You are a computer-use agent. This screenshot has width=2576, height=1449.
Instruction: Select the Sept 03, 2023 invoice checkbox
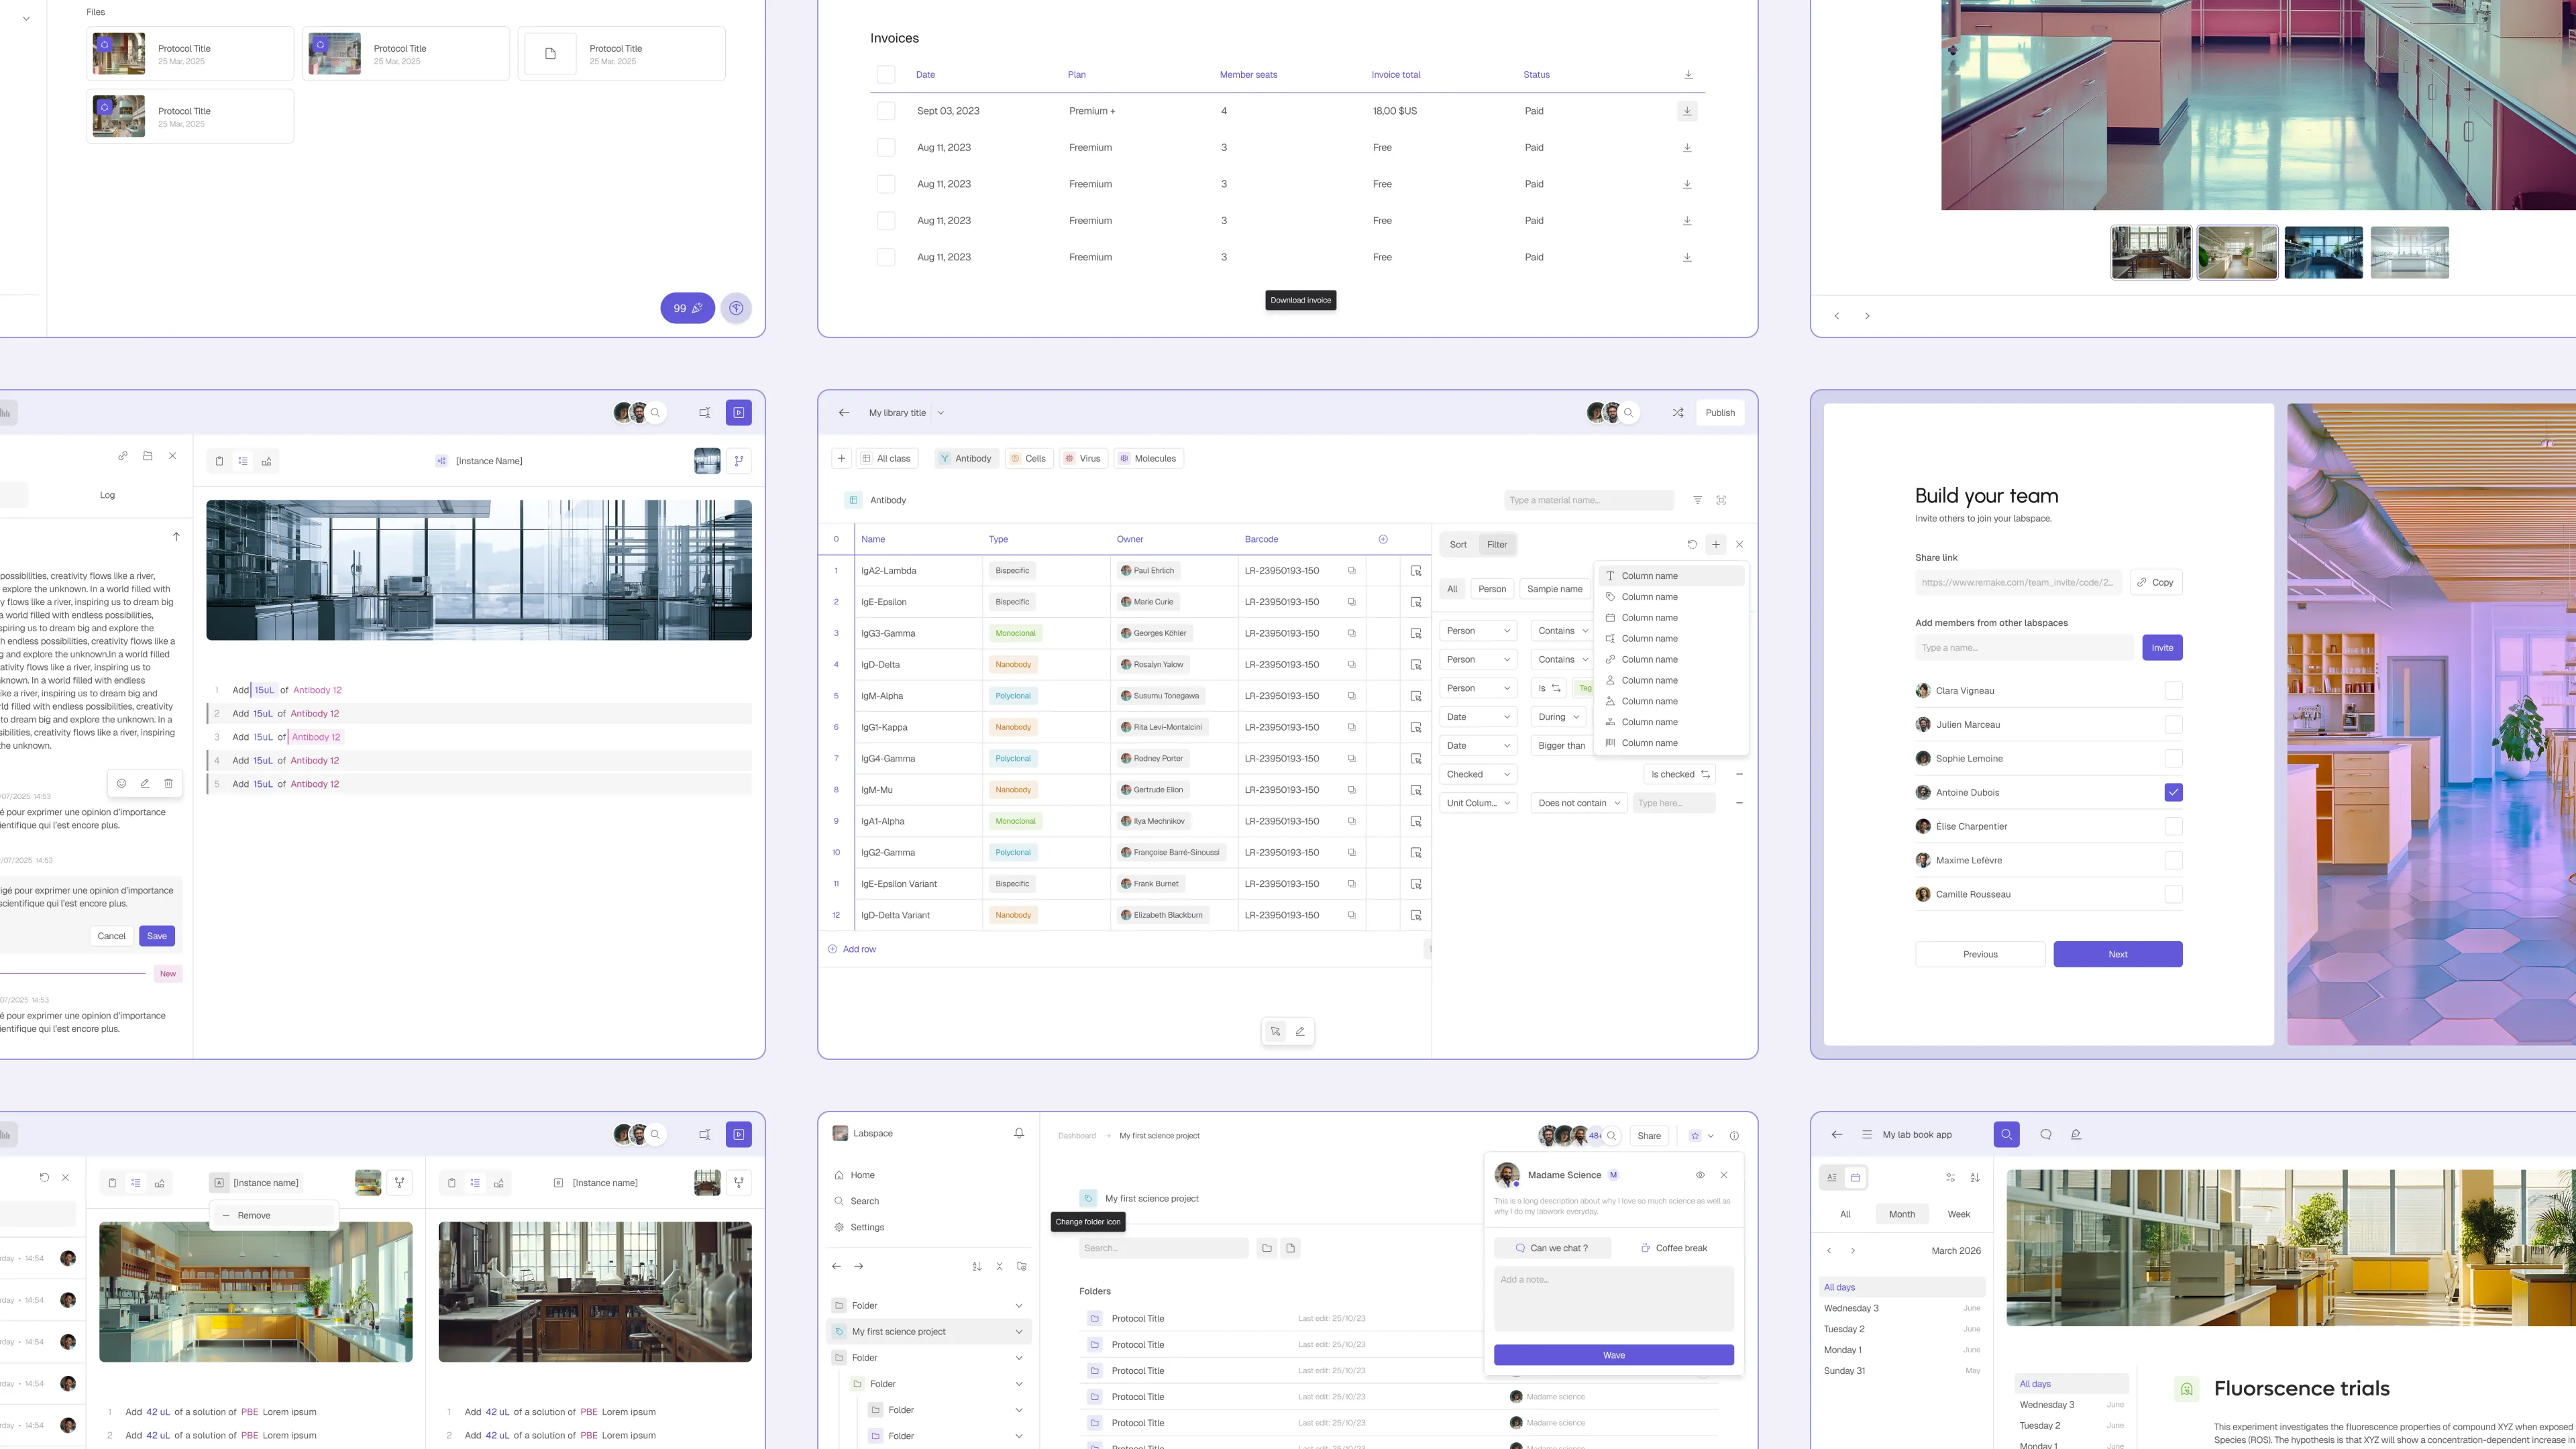886,111
